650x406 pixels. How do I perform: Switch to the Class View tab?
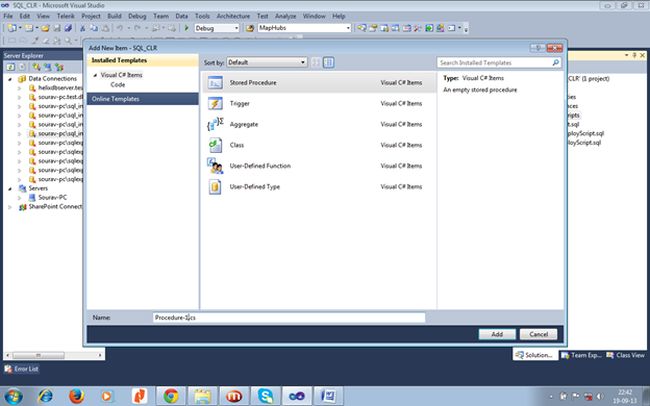pos(626,355)
